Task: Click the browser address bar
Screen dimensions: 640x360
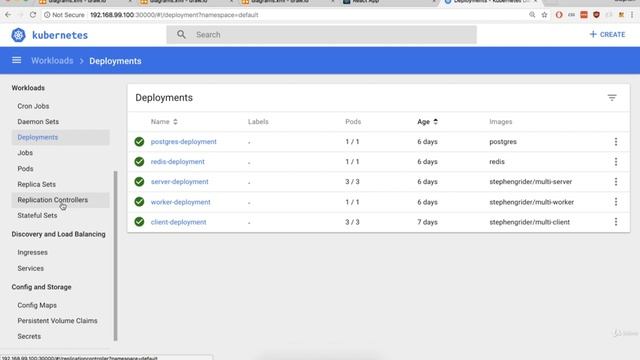Action: click(286, 15)
